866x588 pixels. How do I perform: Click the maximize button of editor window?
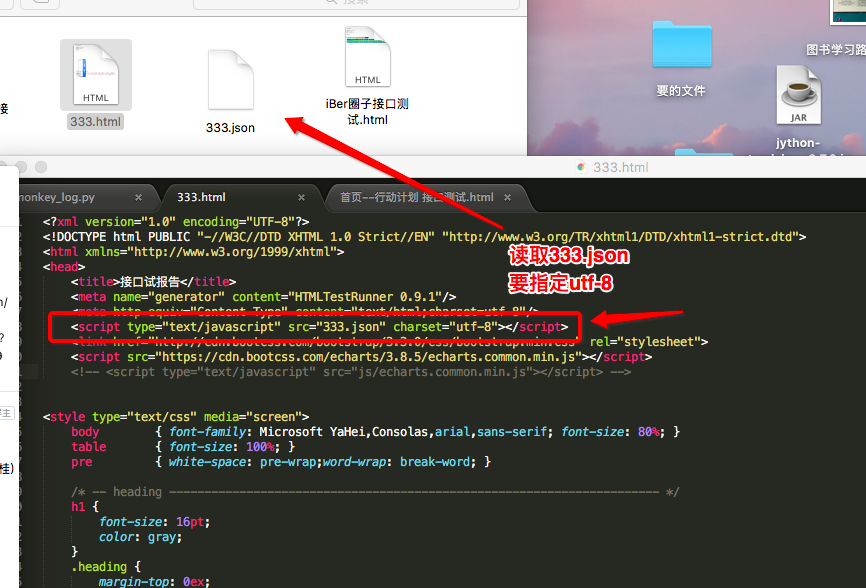click(41, 167)
